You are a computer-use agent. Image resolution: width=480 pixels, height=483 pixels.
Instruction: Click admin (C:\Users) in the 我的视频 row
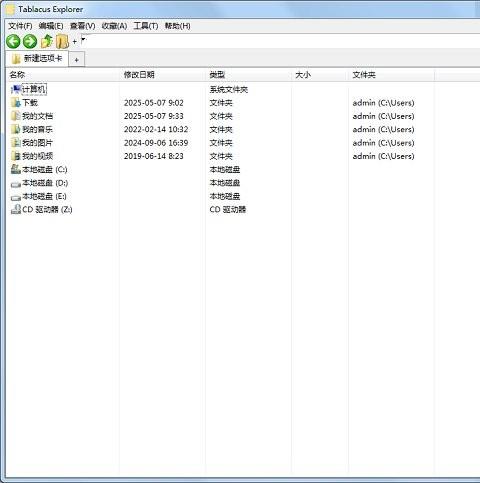tap(383, 156)
